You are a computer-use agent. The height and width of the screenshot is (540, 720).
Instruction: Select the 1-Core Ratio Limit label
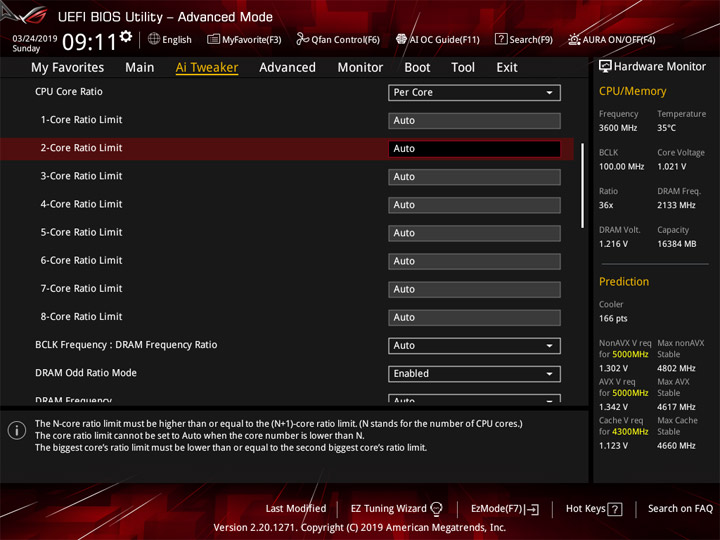click(81, 120)
